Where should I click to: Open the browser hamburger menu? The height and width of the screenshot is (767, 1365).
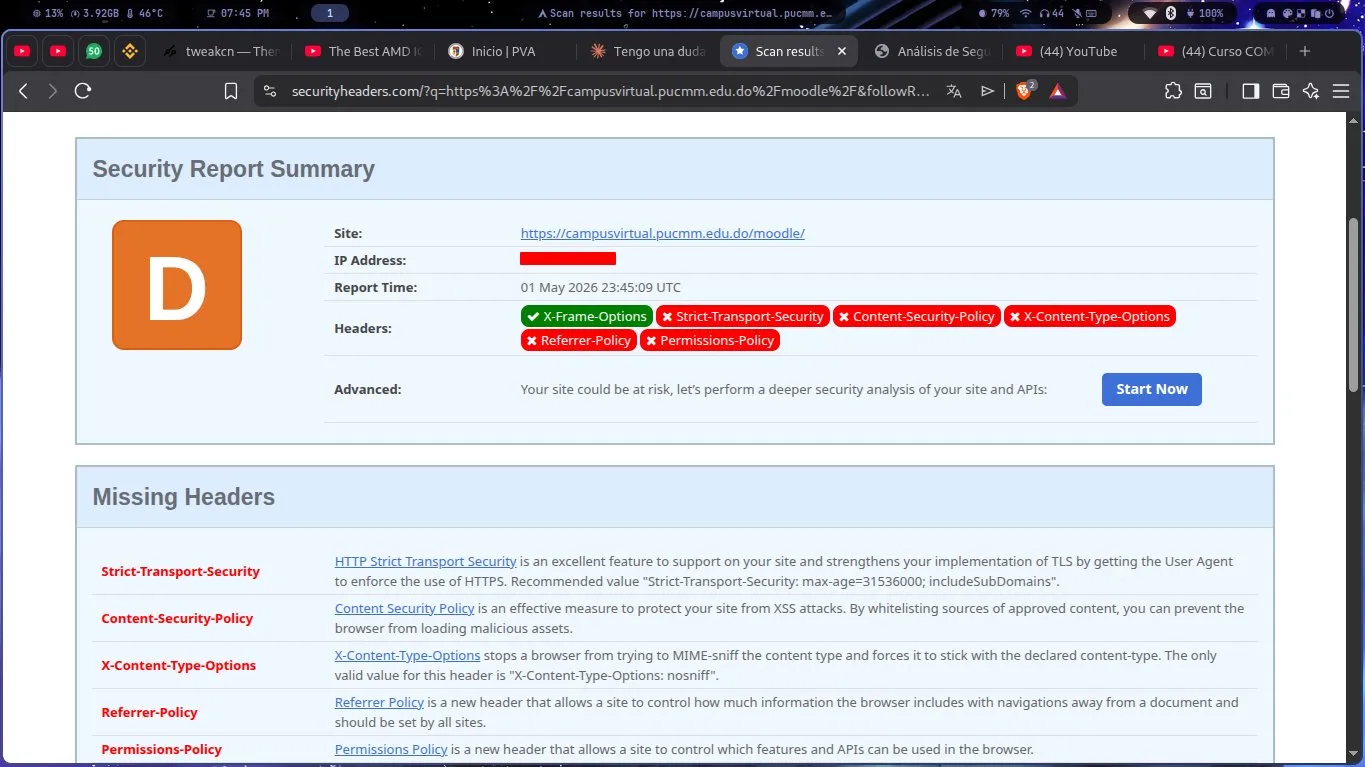tap(1341, 91)
